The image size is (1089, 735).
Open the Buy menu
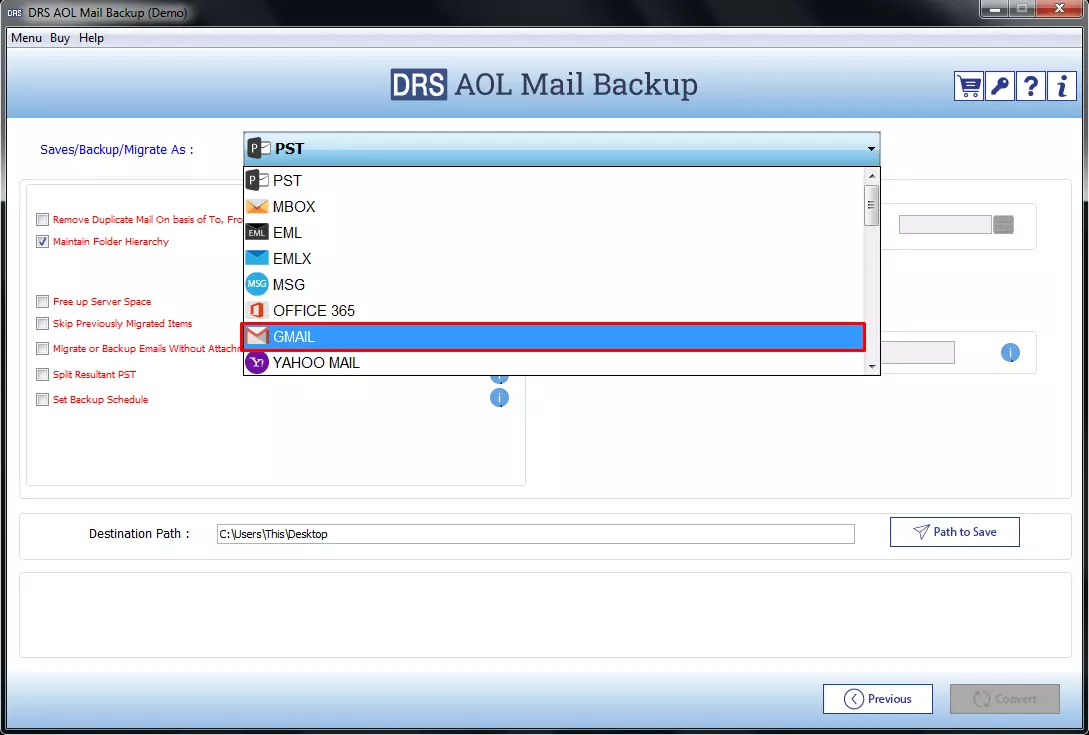(60, 38)
